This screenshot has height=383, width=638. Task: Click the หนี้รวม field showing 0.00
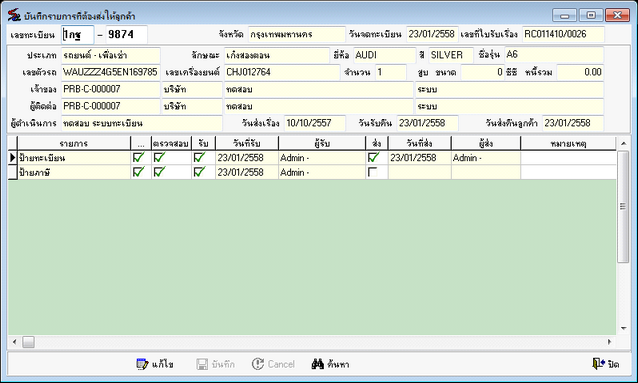(580, 72)
